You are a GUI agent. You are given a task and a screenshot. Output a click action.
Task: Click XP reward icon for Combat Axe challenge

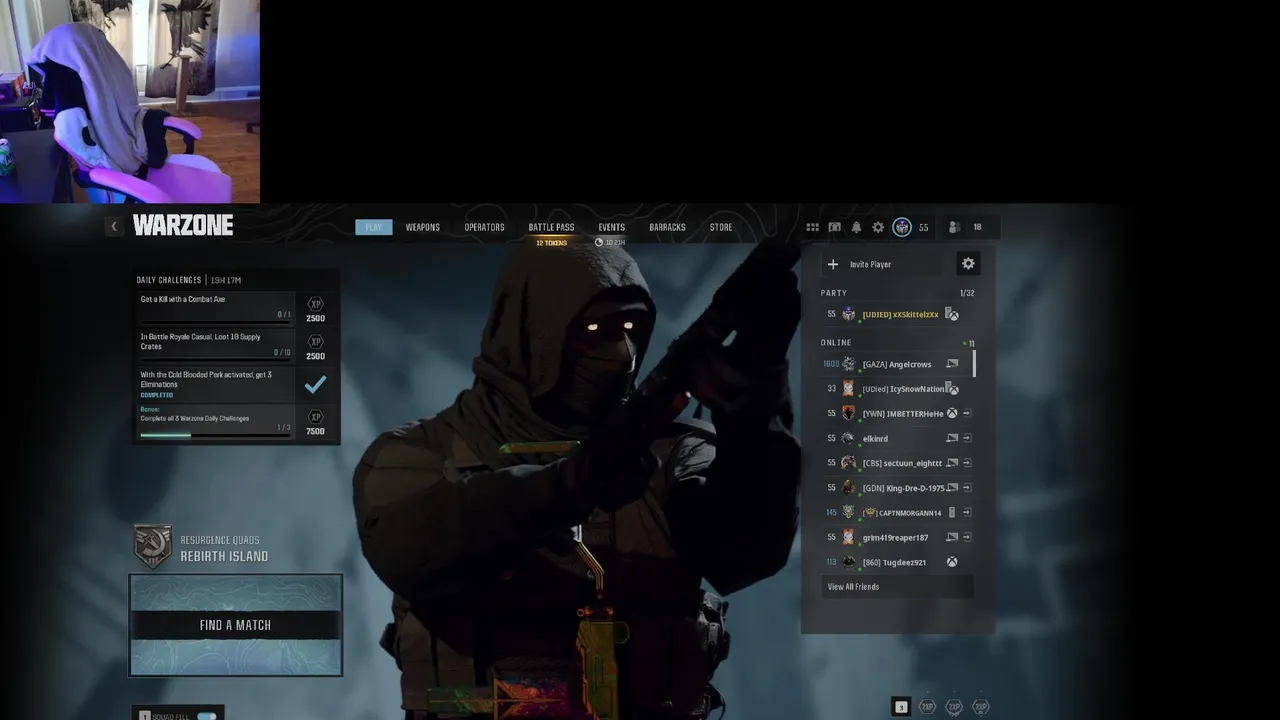(315, 304)
